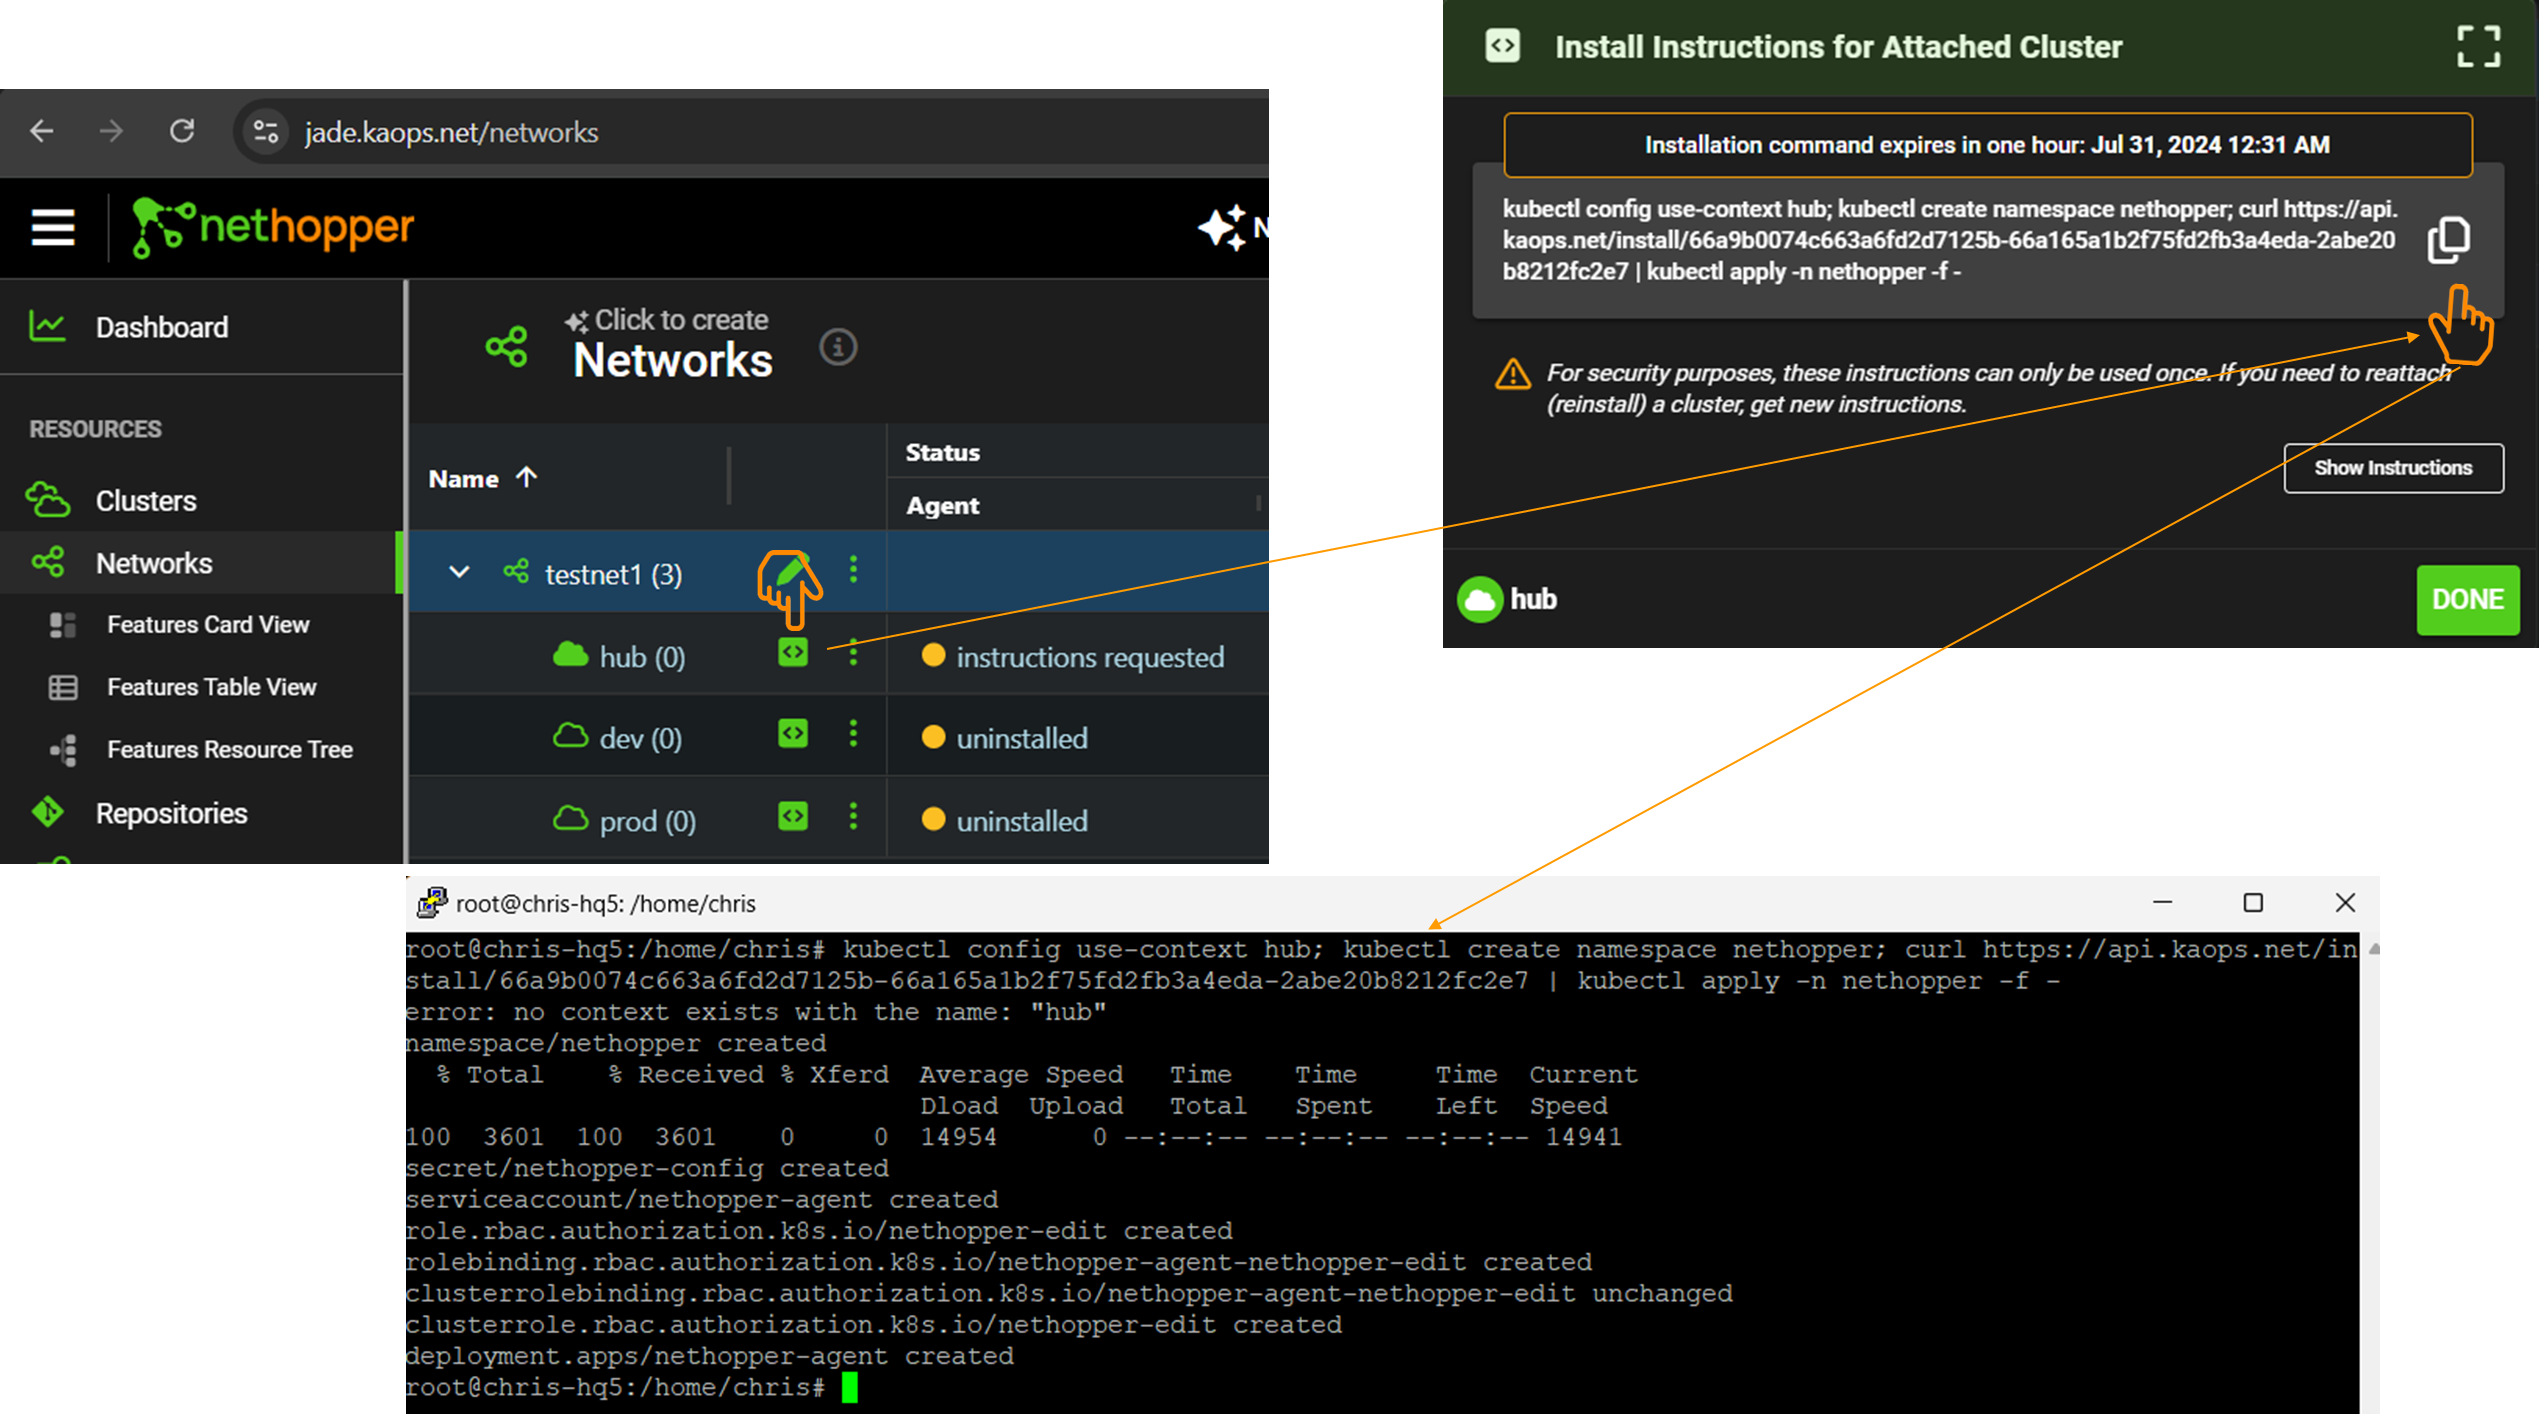
Task: Click the terminal scrollbar up arrow
Action: (2374, 948)
